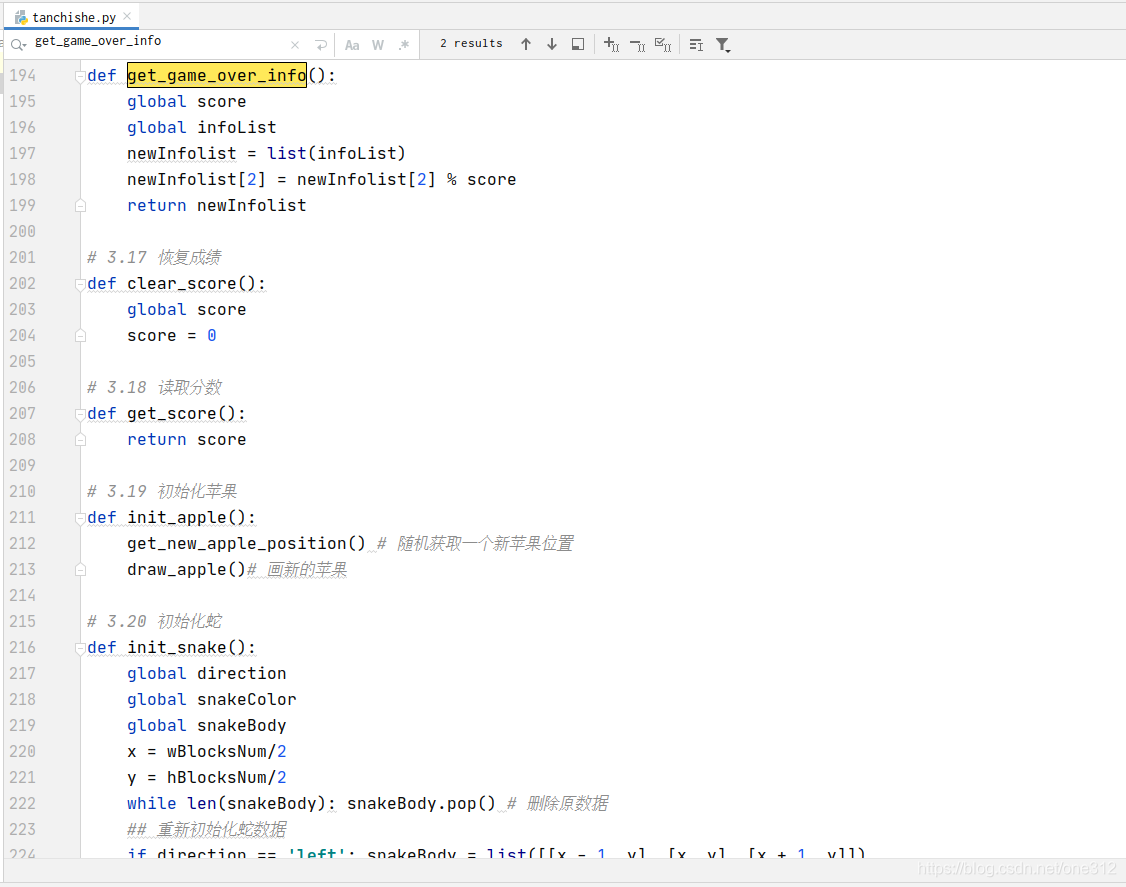Click 'draw_apple()' call on line 213
Screen dimensions: 1126x887
(187, 570)
